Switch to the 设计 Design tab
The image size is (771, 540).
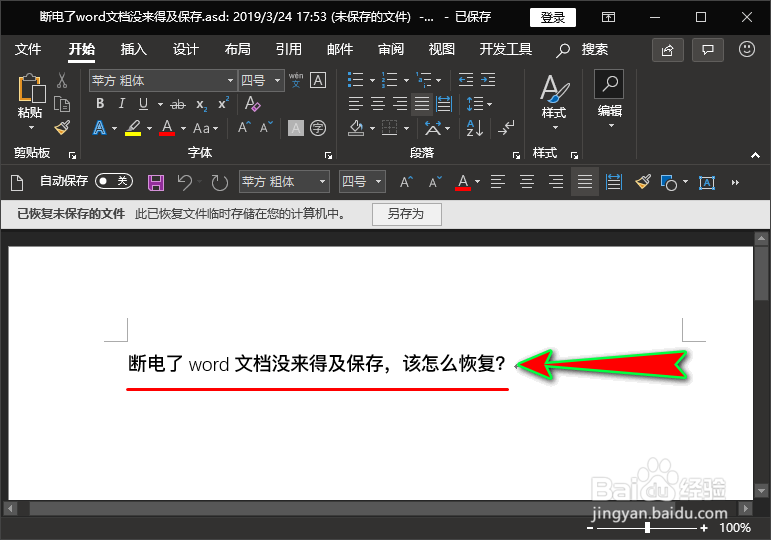click(x=185, y=49)
